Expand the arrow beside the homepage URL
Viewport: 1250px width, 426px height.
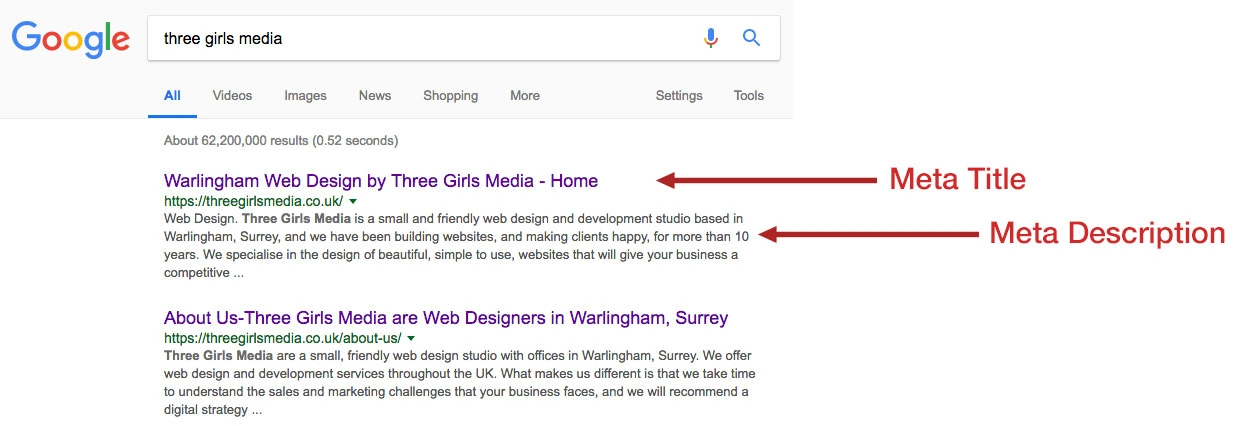point(353,201)
